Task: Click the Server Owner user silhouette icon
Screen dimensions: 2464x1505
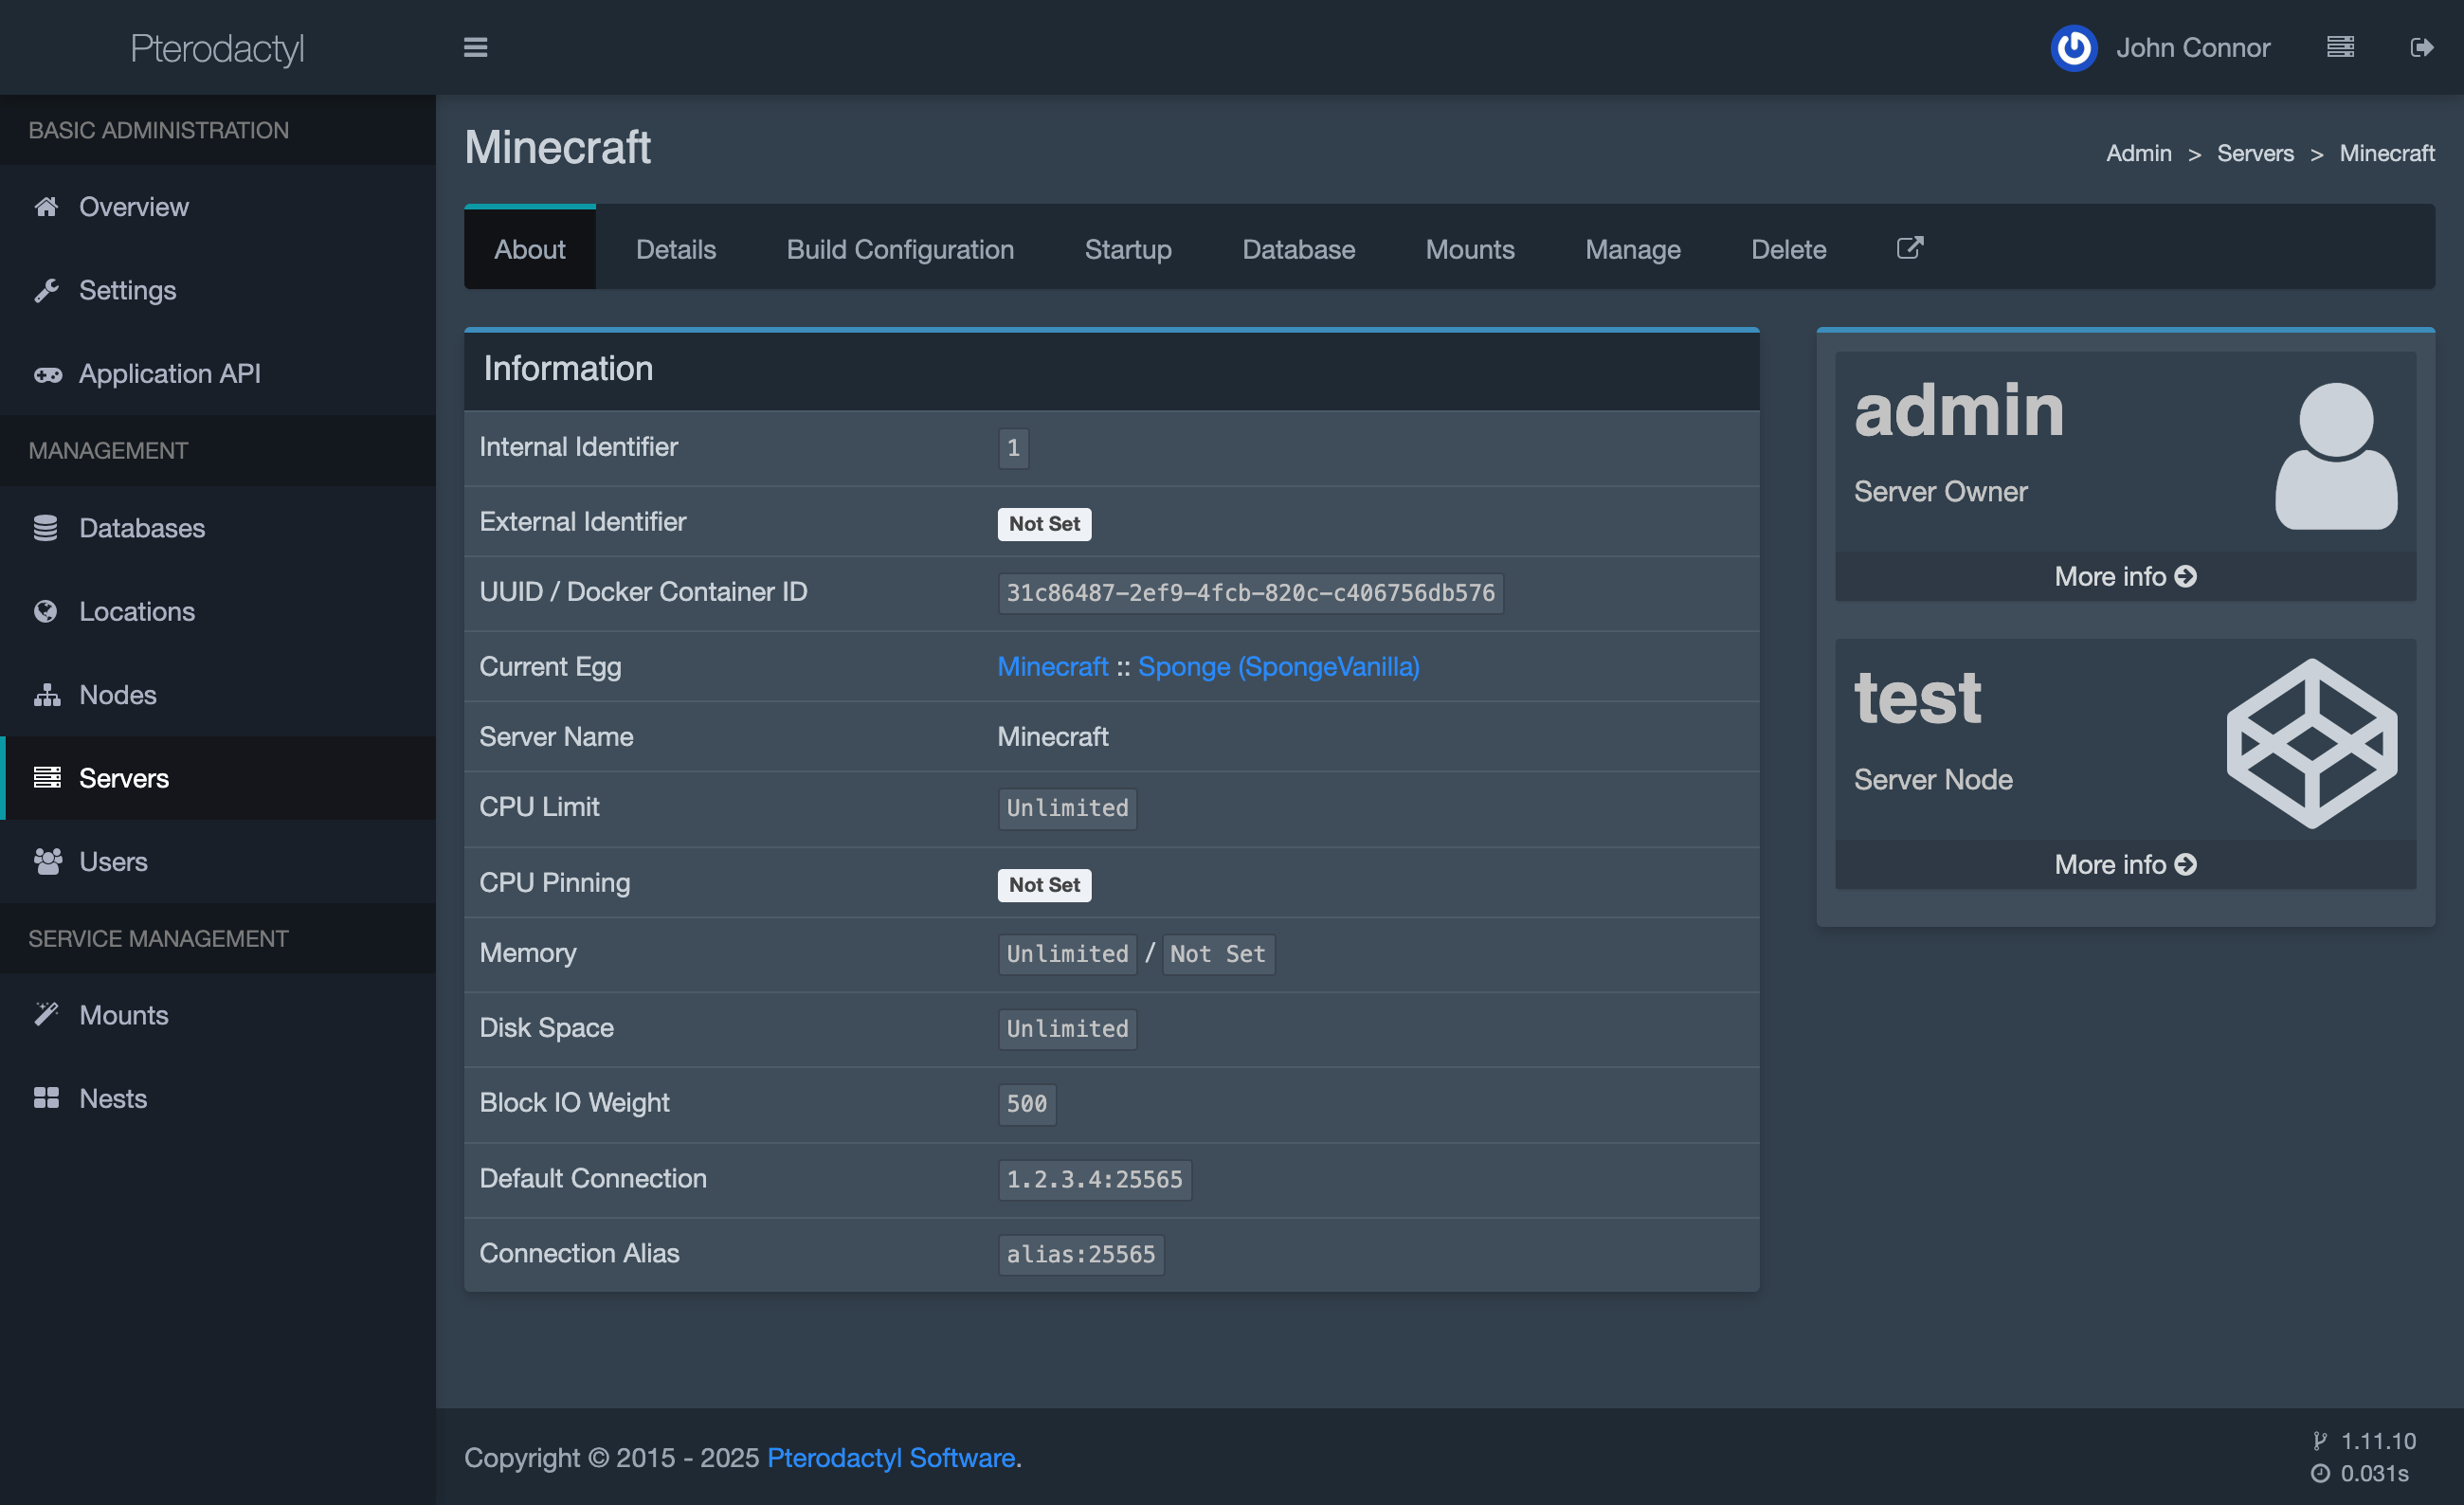Action: [x=2336, y=456]
